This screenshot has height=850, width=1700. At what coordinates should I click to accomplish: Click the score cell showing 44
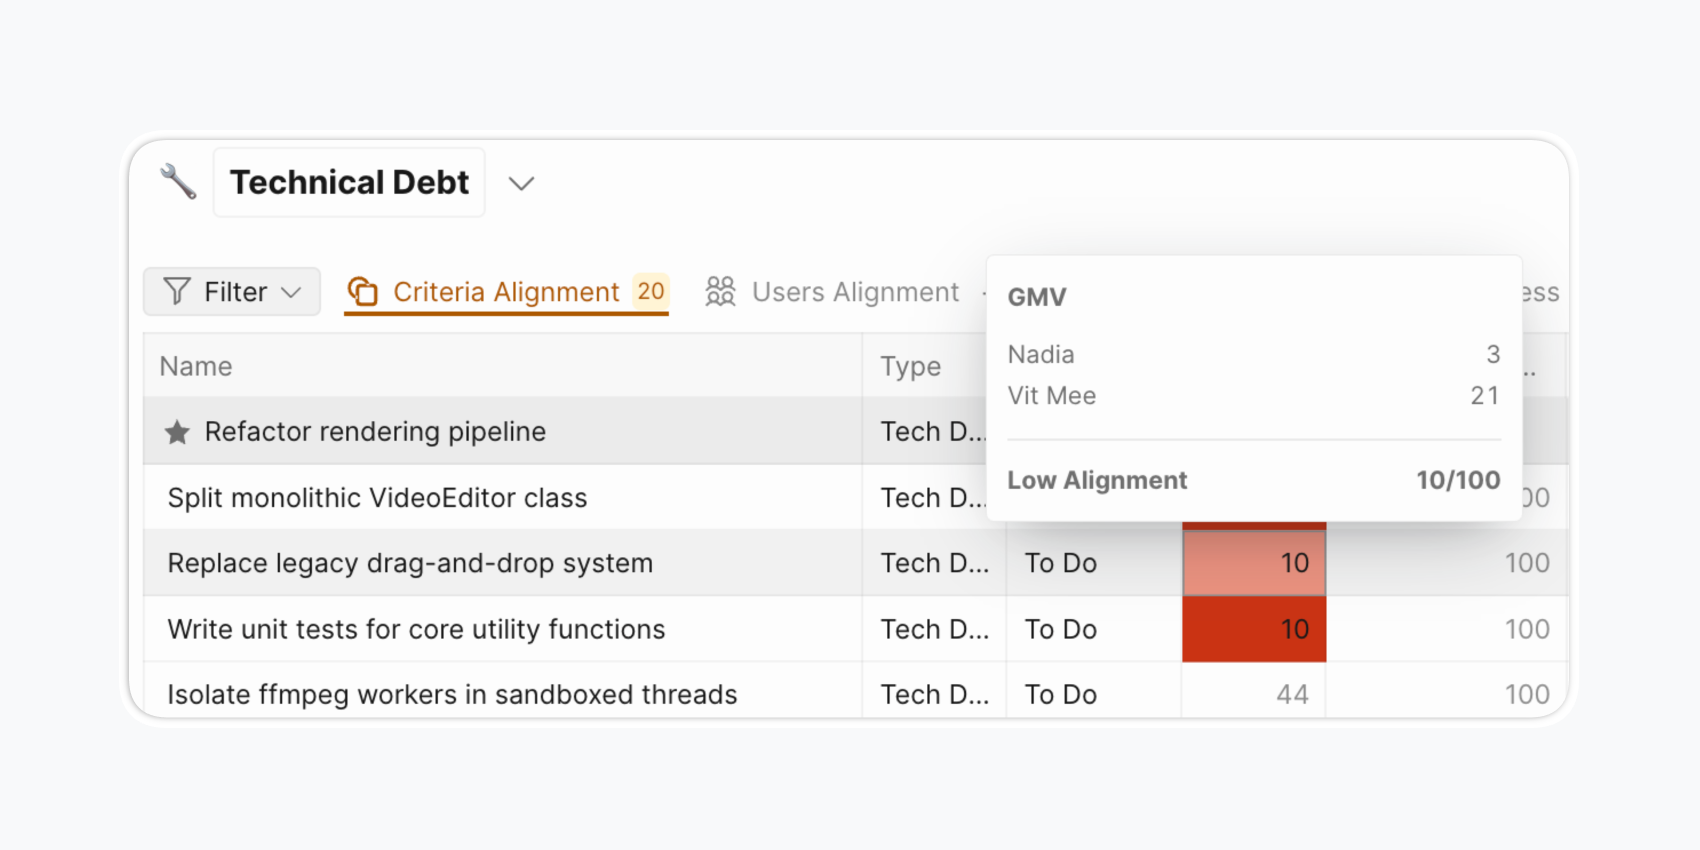tap(1254, 694)
